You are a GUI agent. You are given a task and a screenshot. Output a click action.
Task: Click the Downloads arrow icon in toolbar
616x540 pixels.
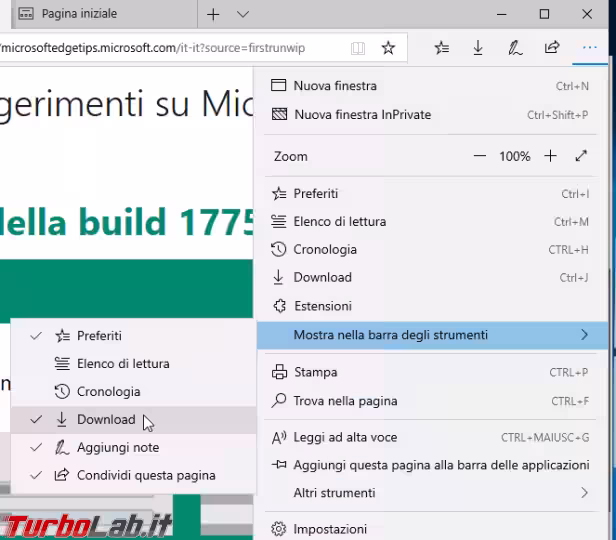pos(478,47)
